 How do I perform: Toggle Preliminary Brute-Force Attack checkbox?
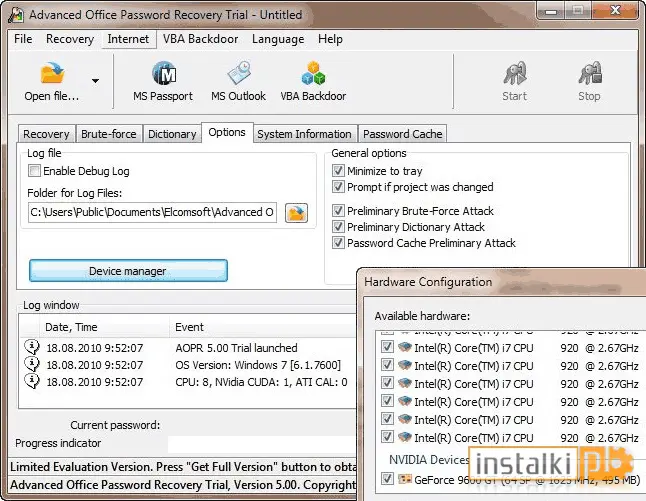click(x=338, y=211)
